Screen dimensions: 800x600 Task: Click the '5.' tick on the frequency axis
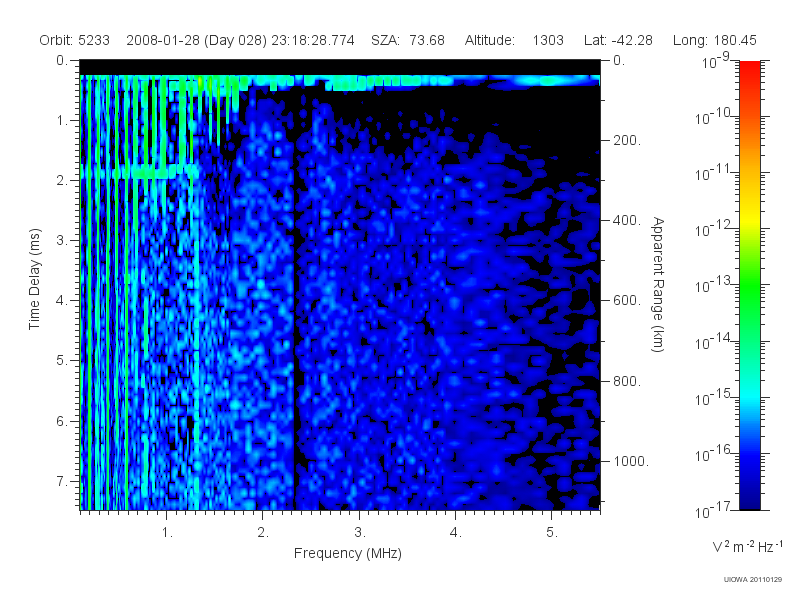pos(552,533)
